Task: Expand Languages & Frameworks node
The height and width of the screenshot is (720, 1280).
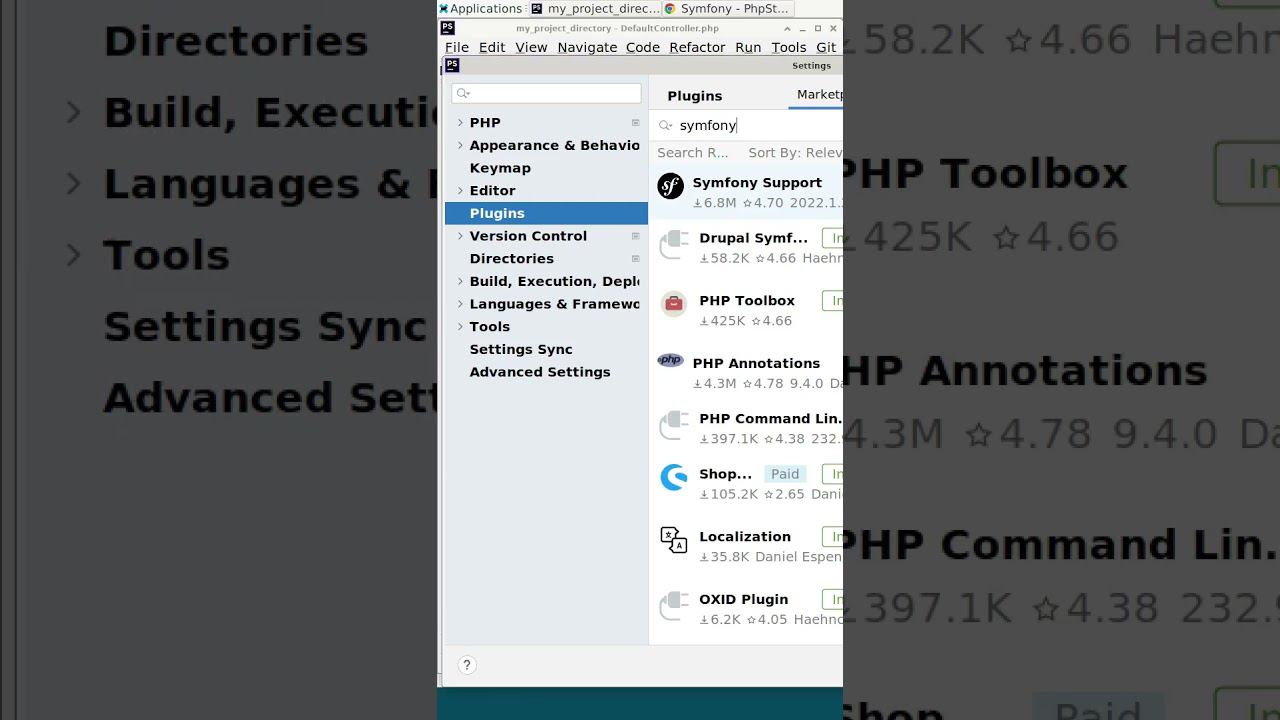Action: (460, 304)
